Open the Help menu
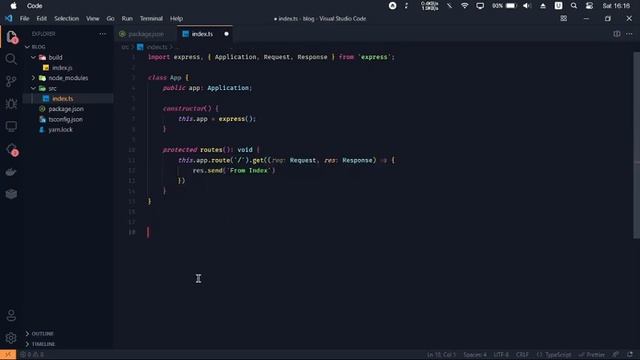640x360 pixels. [176, 18]
